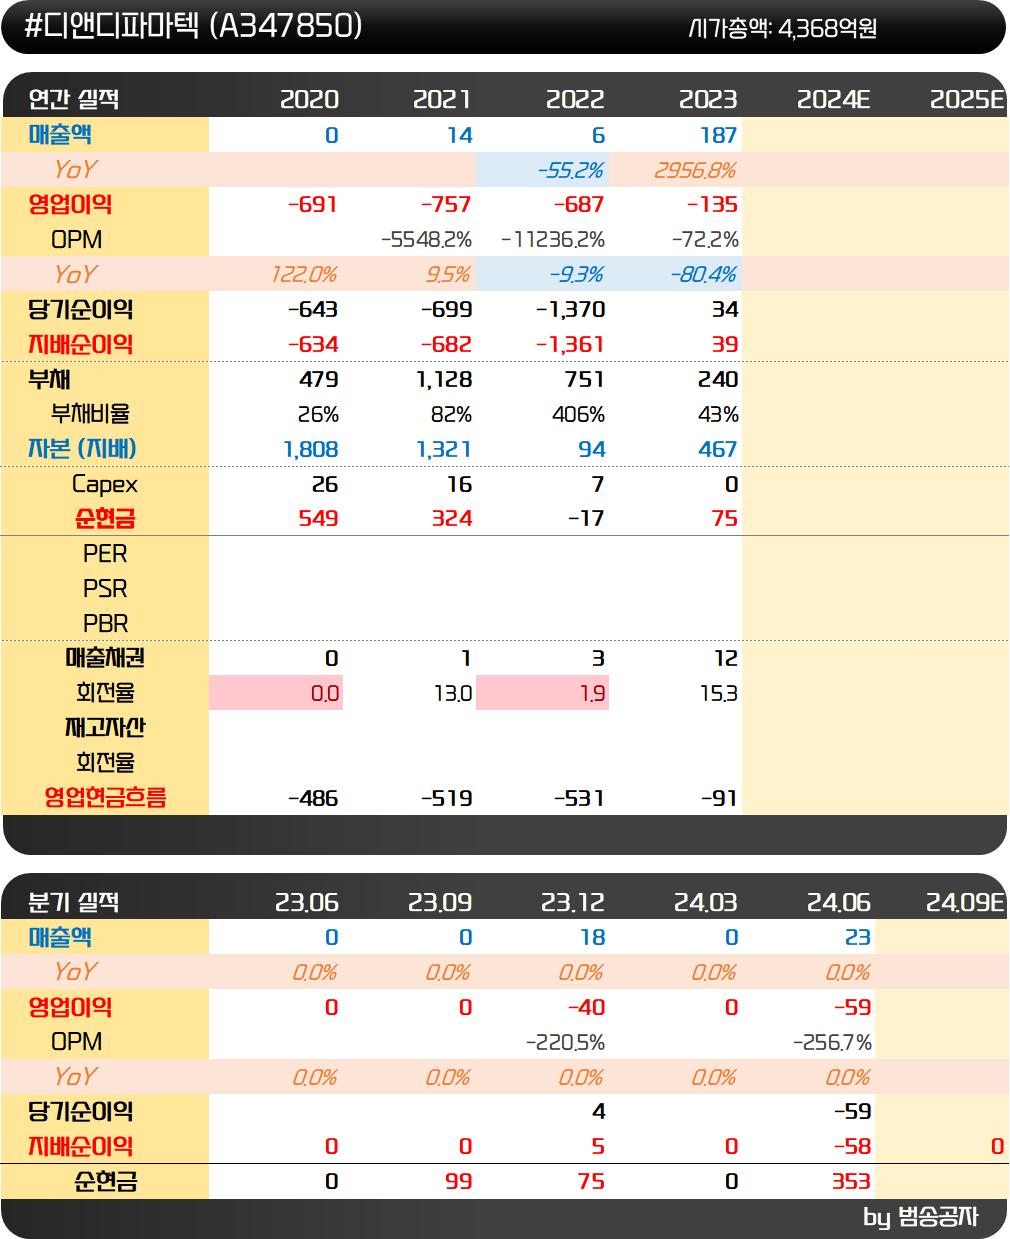Image resolution: width=1010 pixels, height=1239 pixels.
Task: Click the title #디앤디파마텍 (A347850)
Action: 193,26
